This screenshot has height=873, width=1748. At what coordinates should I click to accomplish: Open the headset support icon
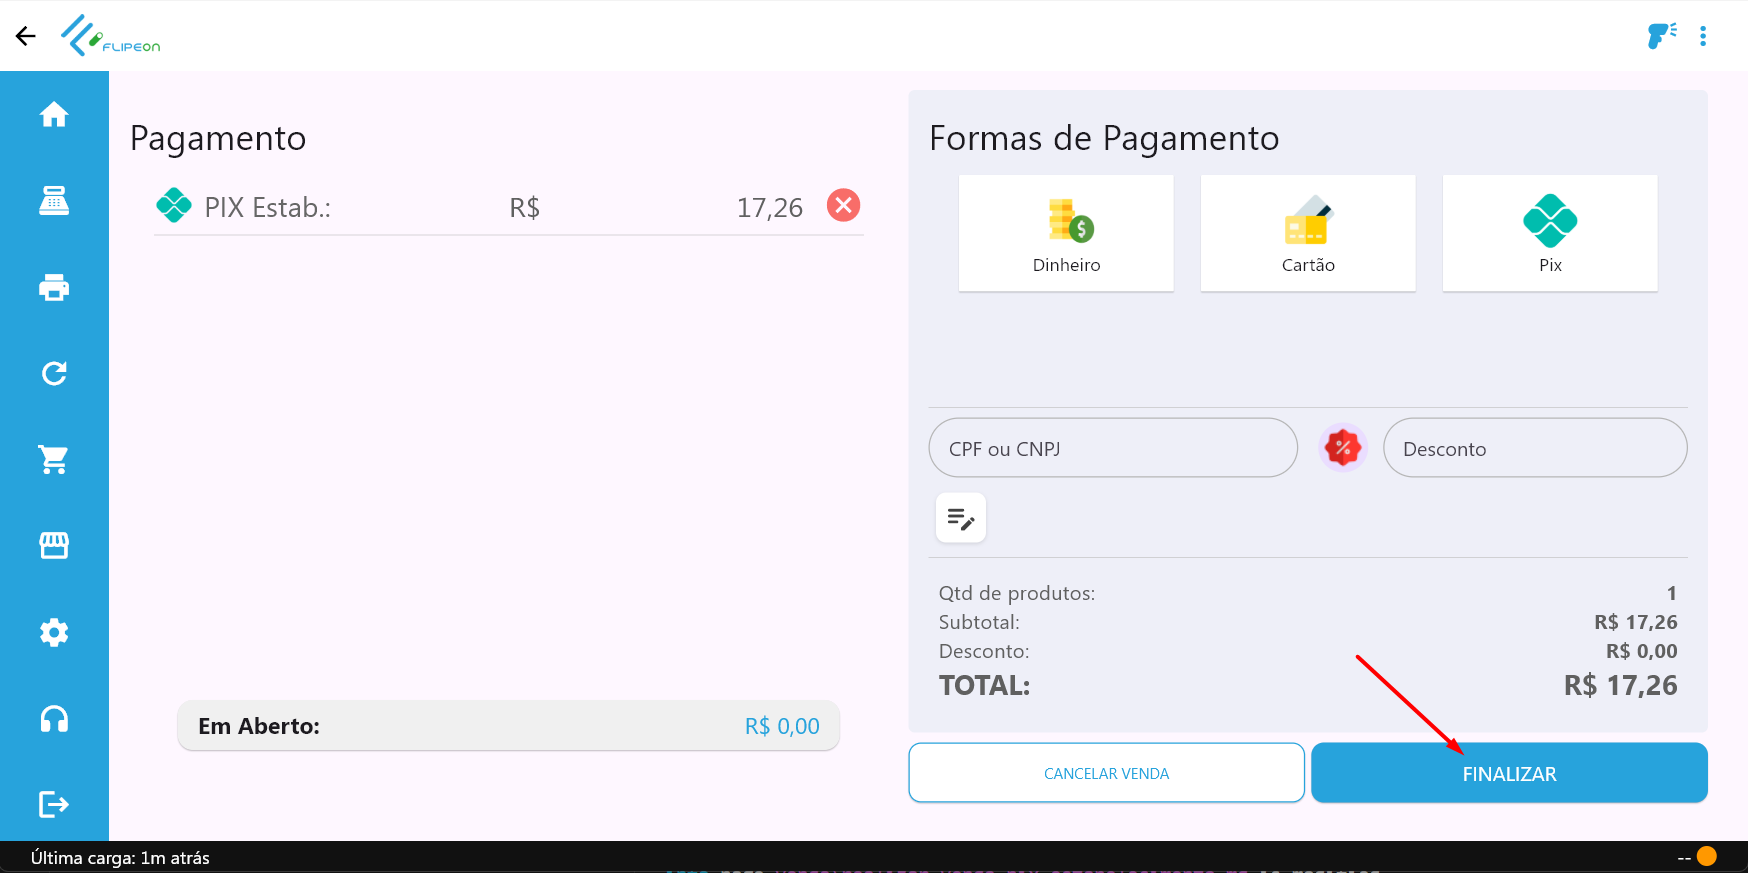click(54, 719)
